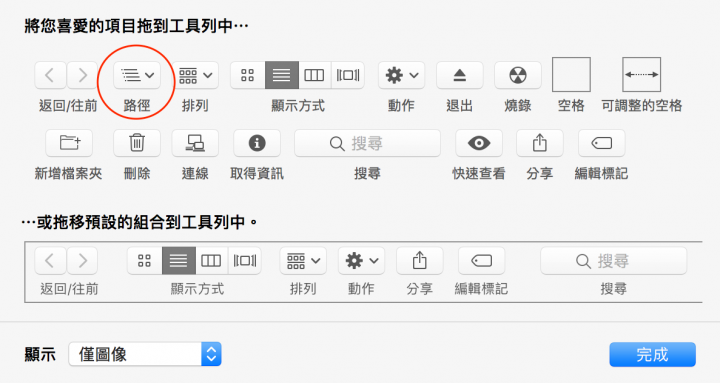Select Cover Flow view in the top 顯示方式 group

click(348, 75)
